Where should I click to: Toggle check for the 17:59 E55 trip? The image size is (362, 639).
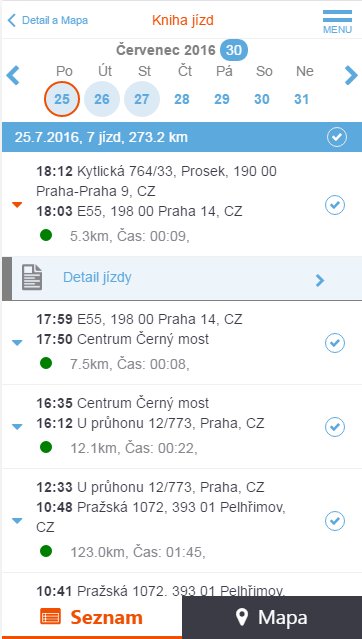[335, 343]
